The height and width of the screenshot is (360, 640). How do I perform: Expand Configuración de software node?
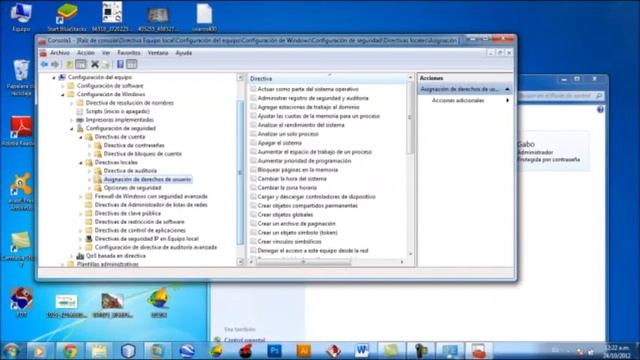click(x=63, y=86)
